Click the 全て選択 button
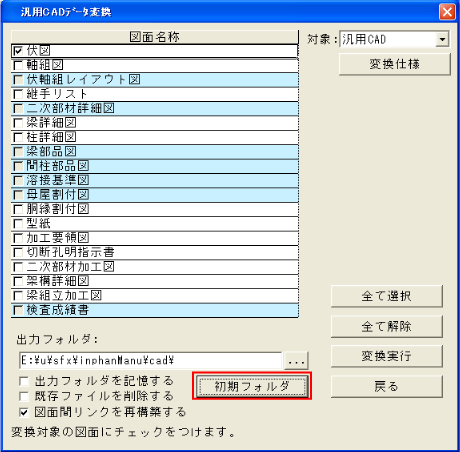Image resolution: width=460 pixels, height=452 pixels. point(387,296)
